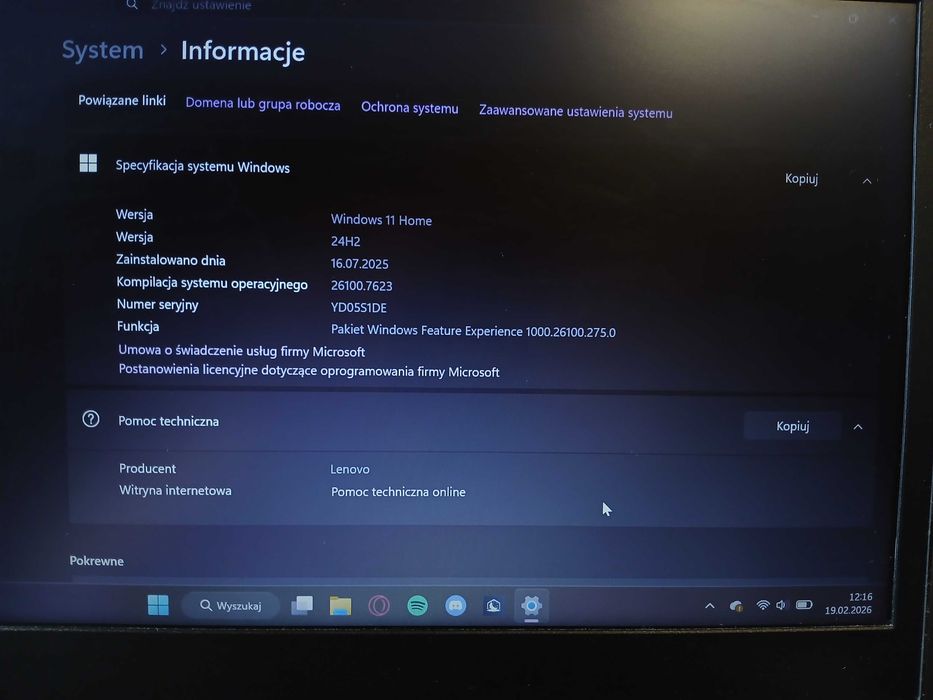
Task: Select the Windows 11 Home value
Action: pos(381,220)
